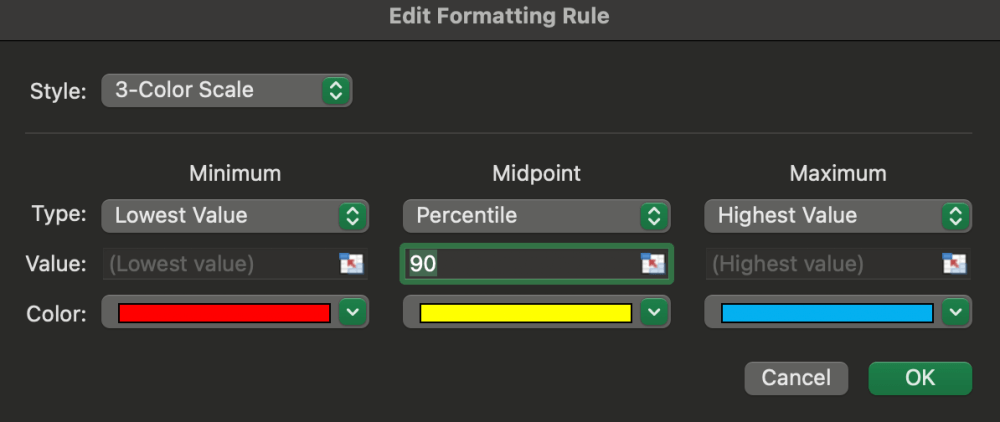Viewport: 1000px width, 422px height.
Task: Open the Style 3-Color Scale dropdown
Action: pos(226,90)
